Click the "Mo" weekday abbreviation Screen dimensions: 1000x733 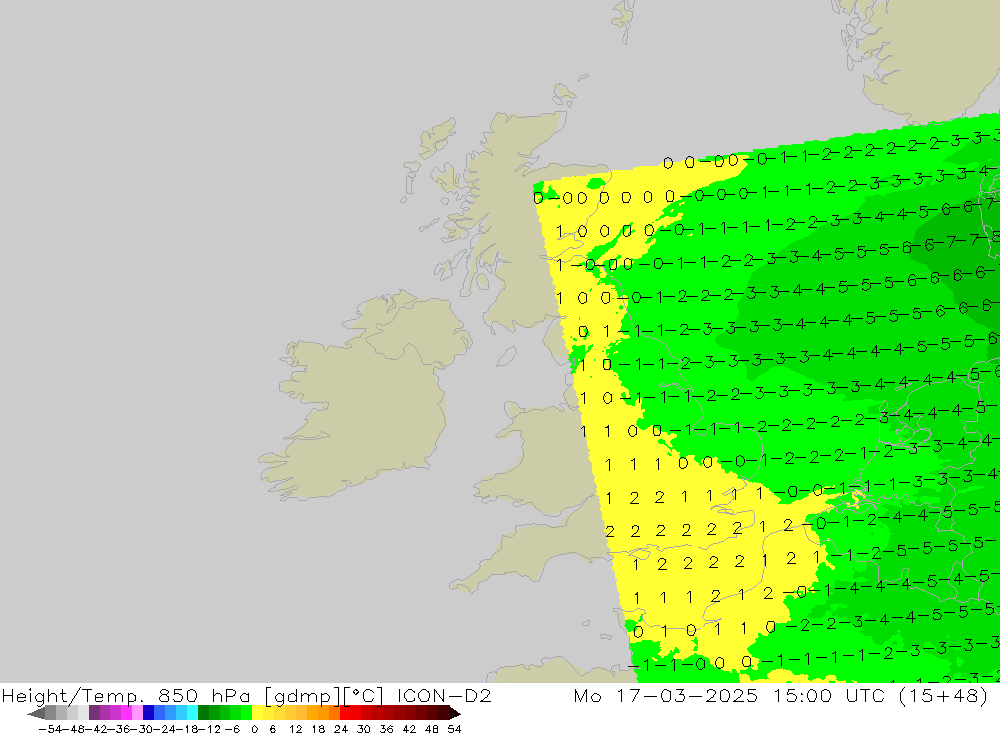pyautogui.click(x=587, y=695)
